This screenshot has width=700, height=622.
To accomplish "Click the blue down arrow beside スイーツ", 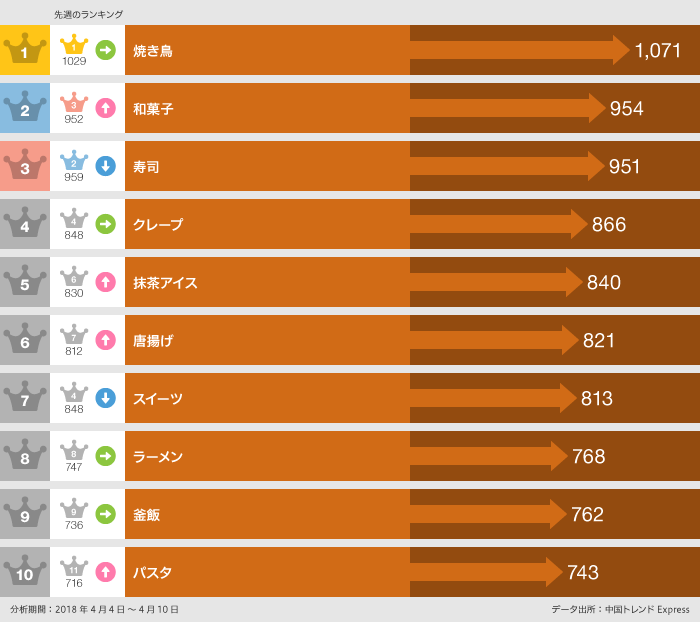I will tap(105, 398).
